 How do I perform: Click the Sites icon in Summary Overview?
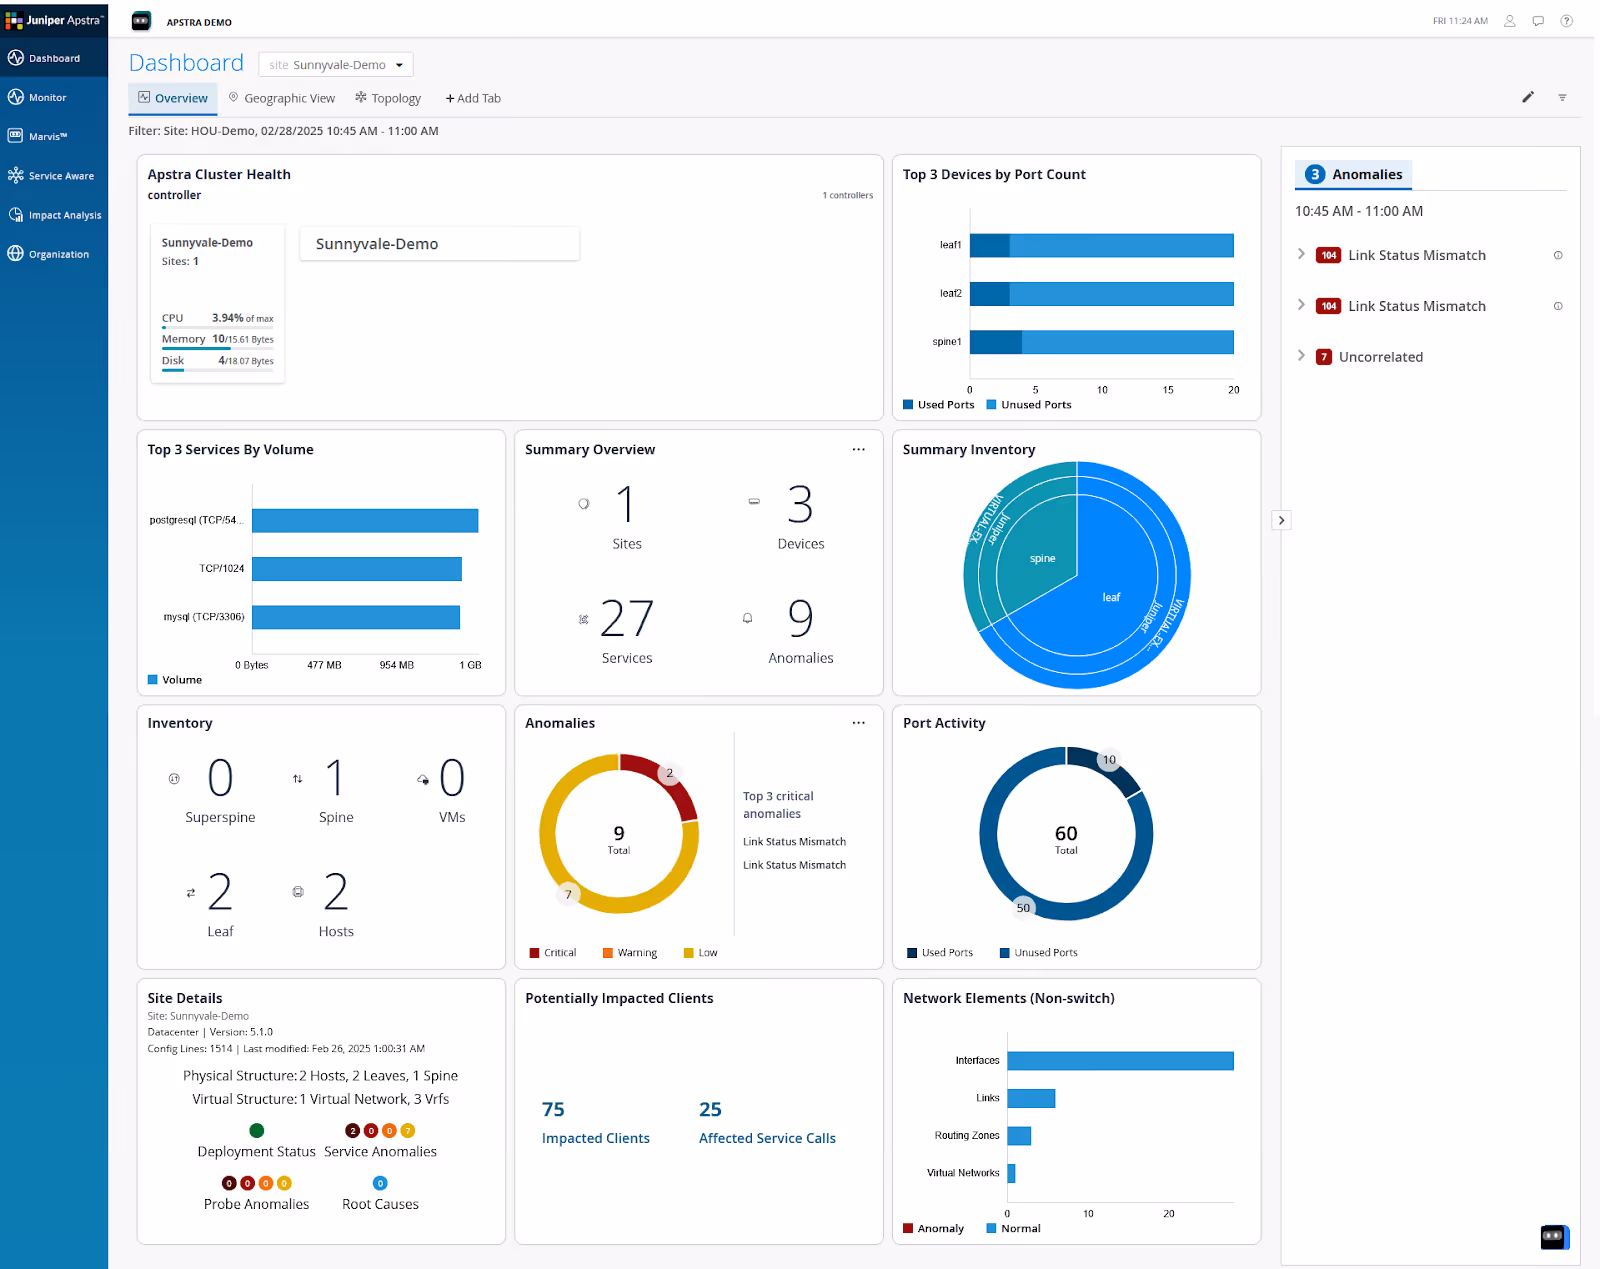point(584,504)
